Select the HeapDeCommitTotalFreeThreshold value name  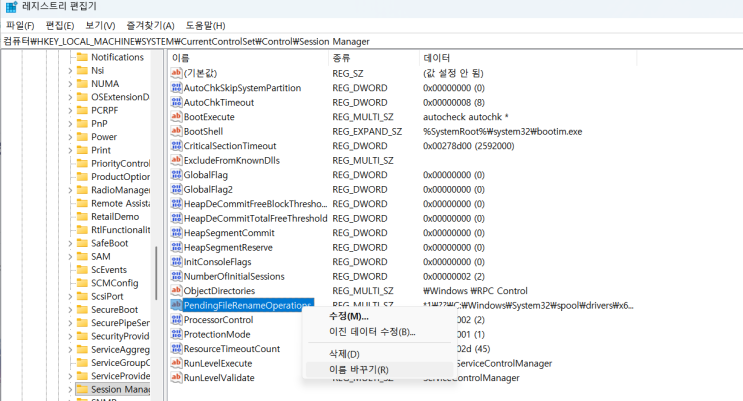tap(255, 219)
